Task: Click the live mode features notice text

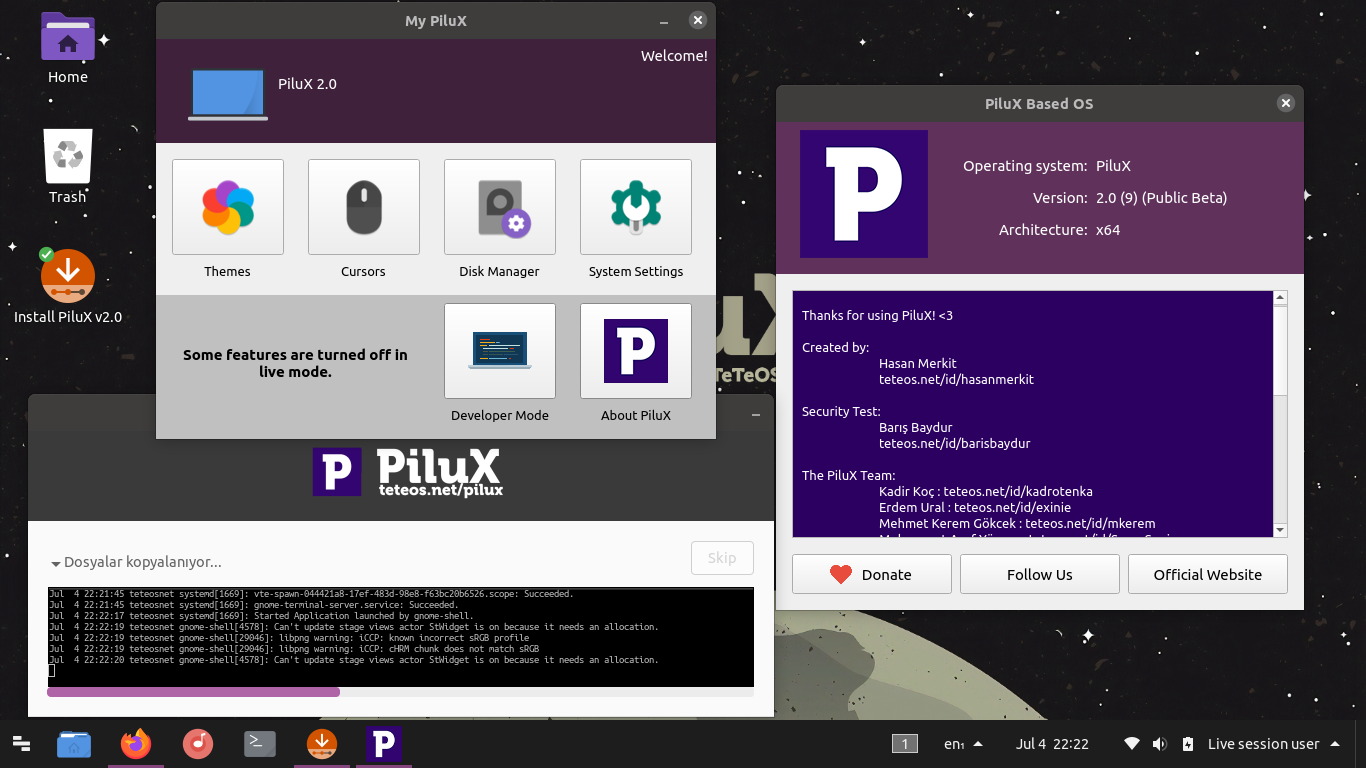Action: tap(295, 363)
